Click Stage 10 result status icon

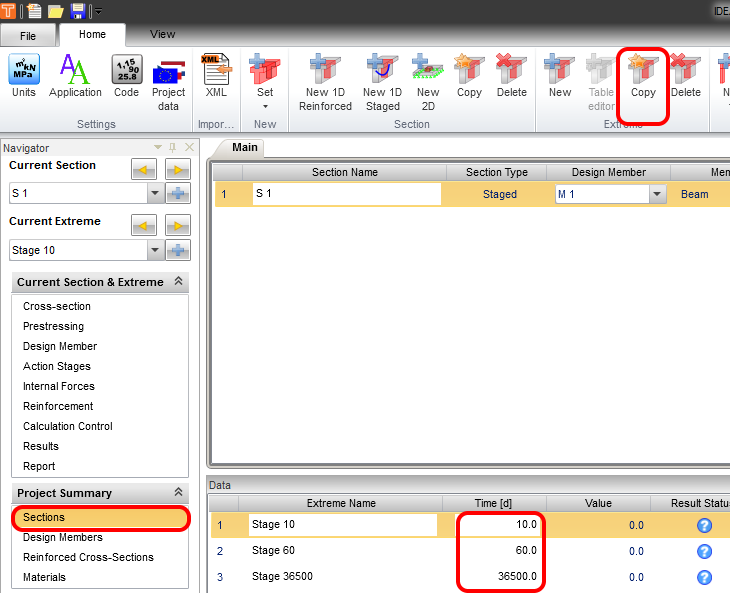coord(704,525)
